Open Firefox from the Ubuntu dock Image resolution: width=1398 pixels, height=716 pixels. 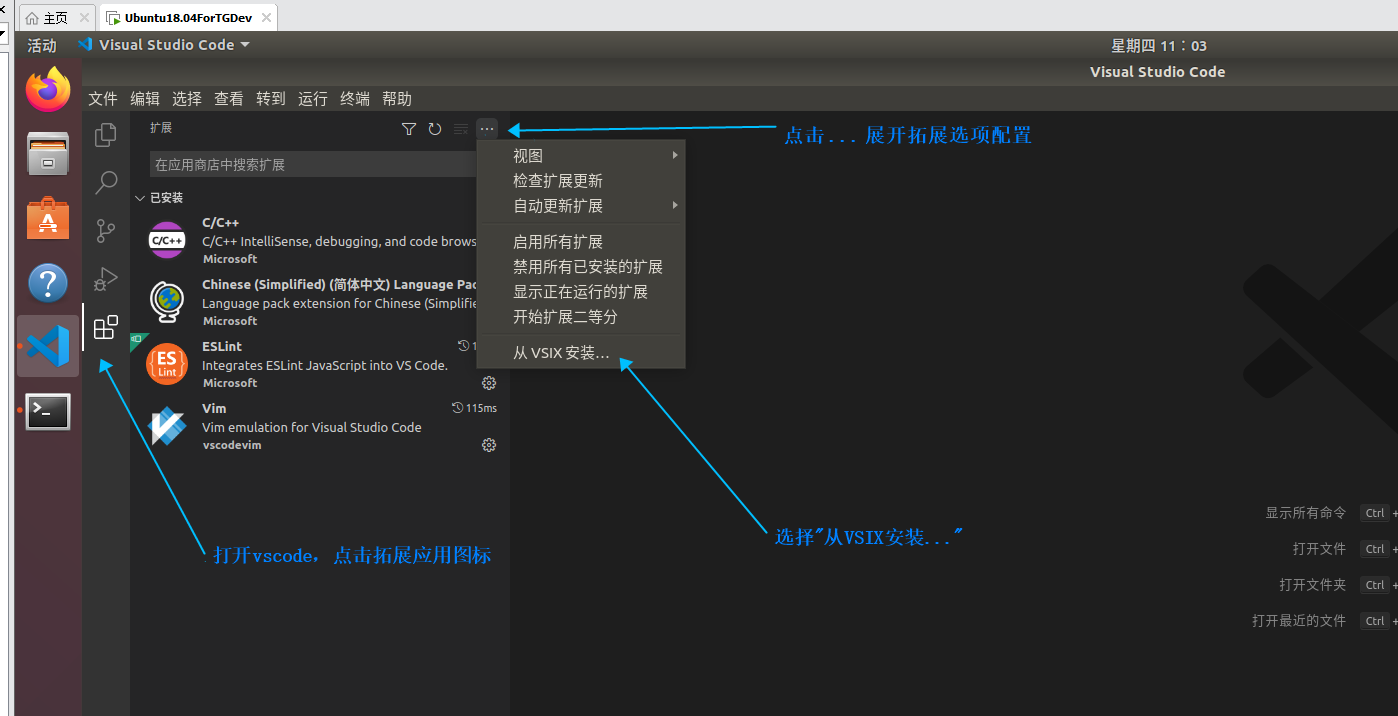click(48, 90)
